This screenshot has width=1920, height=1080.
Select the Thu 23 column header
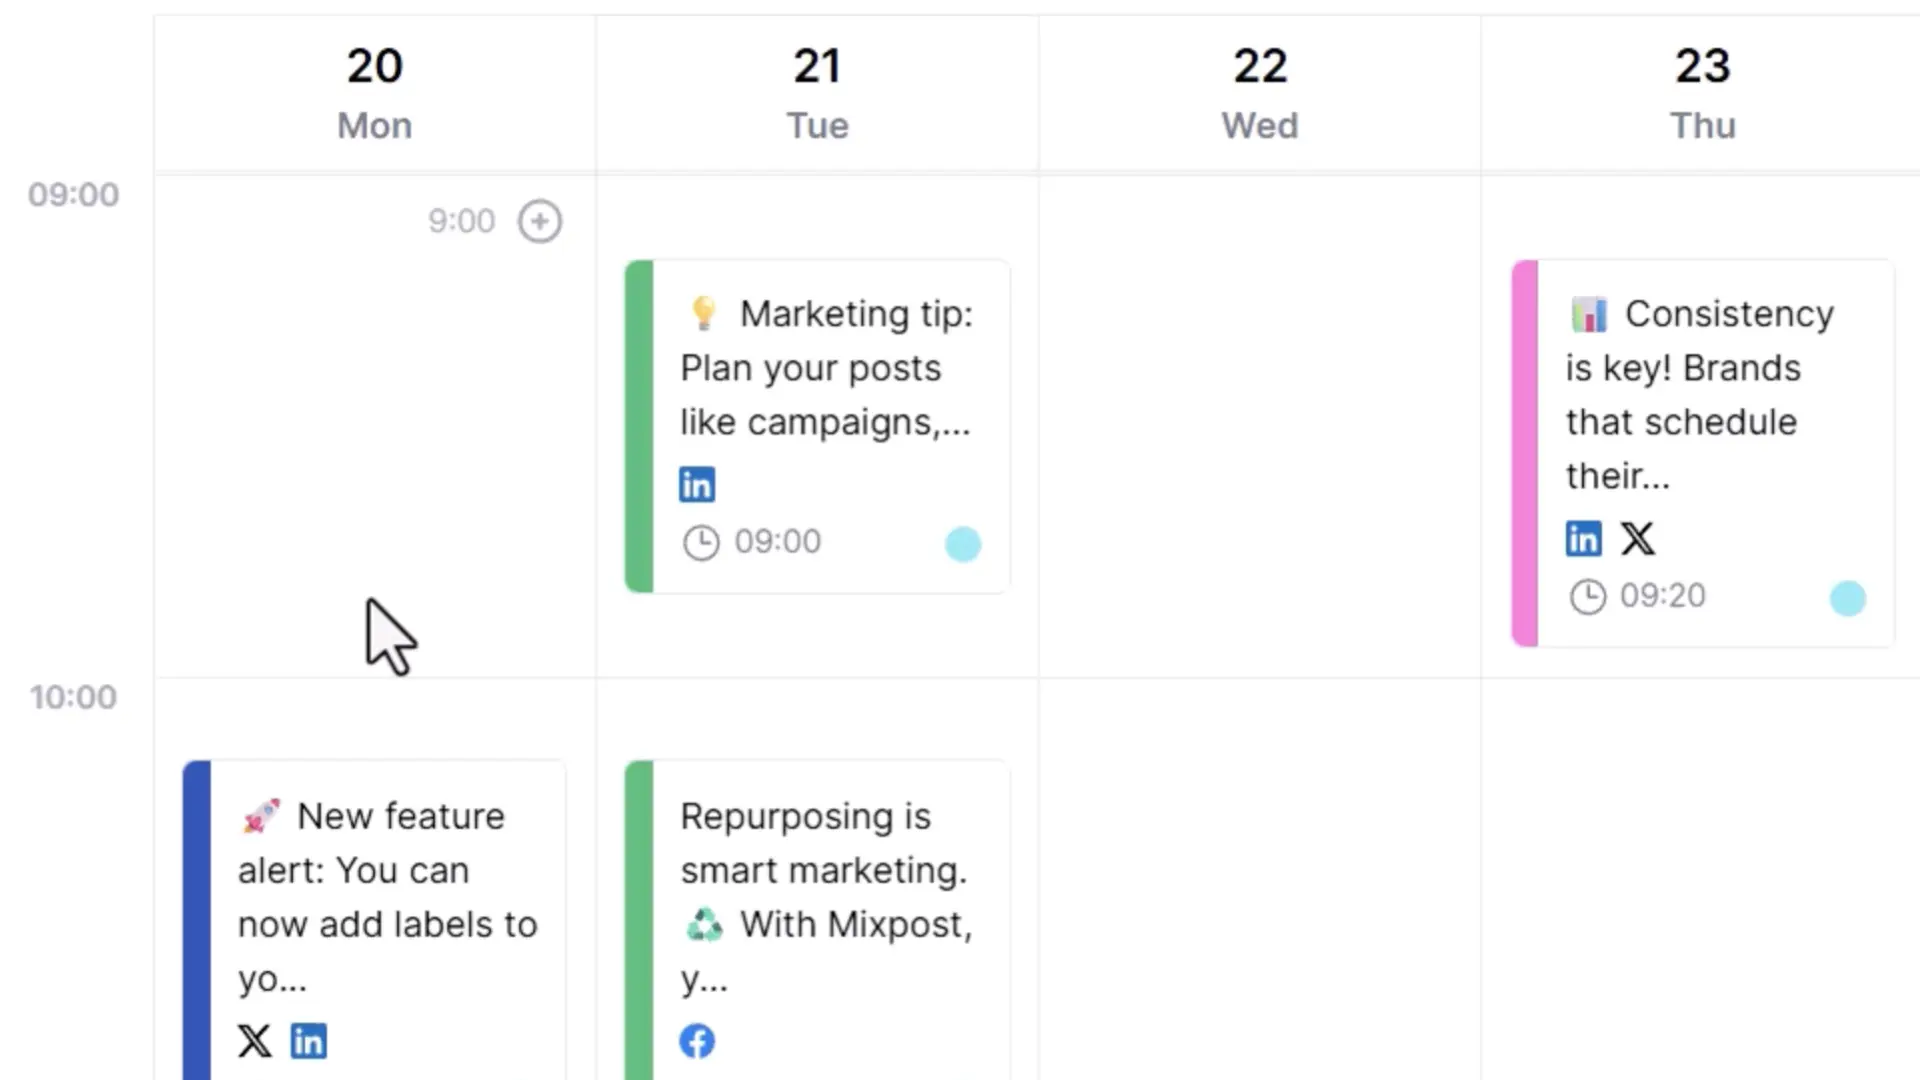point(1702,90)
